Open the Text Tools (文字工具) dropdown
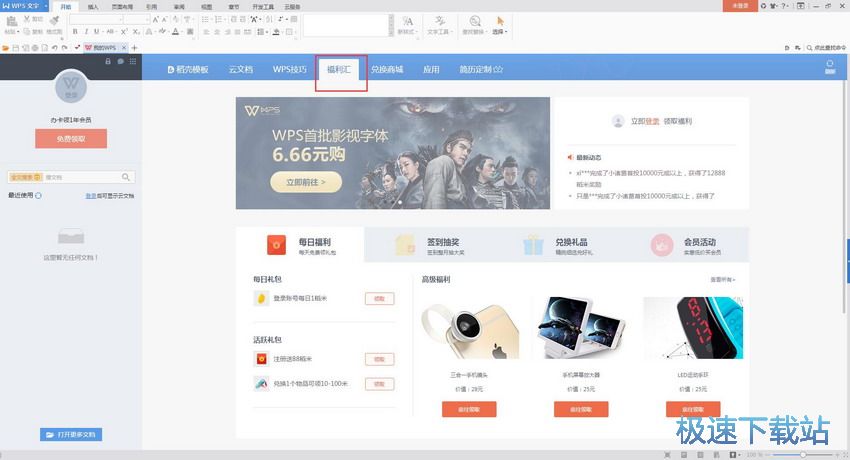The width and height of the screenshot is (850, 460). pyautogui.click(x=439, y=32)
